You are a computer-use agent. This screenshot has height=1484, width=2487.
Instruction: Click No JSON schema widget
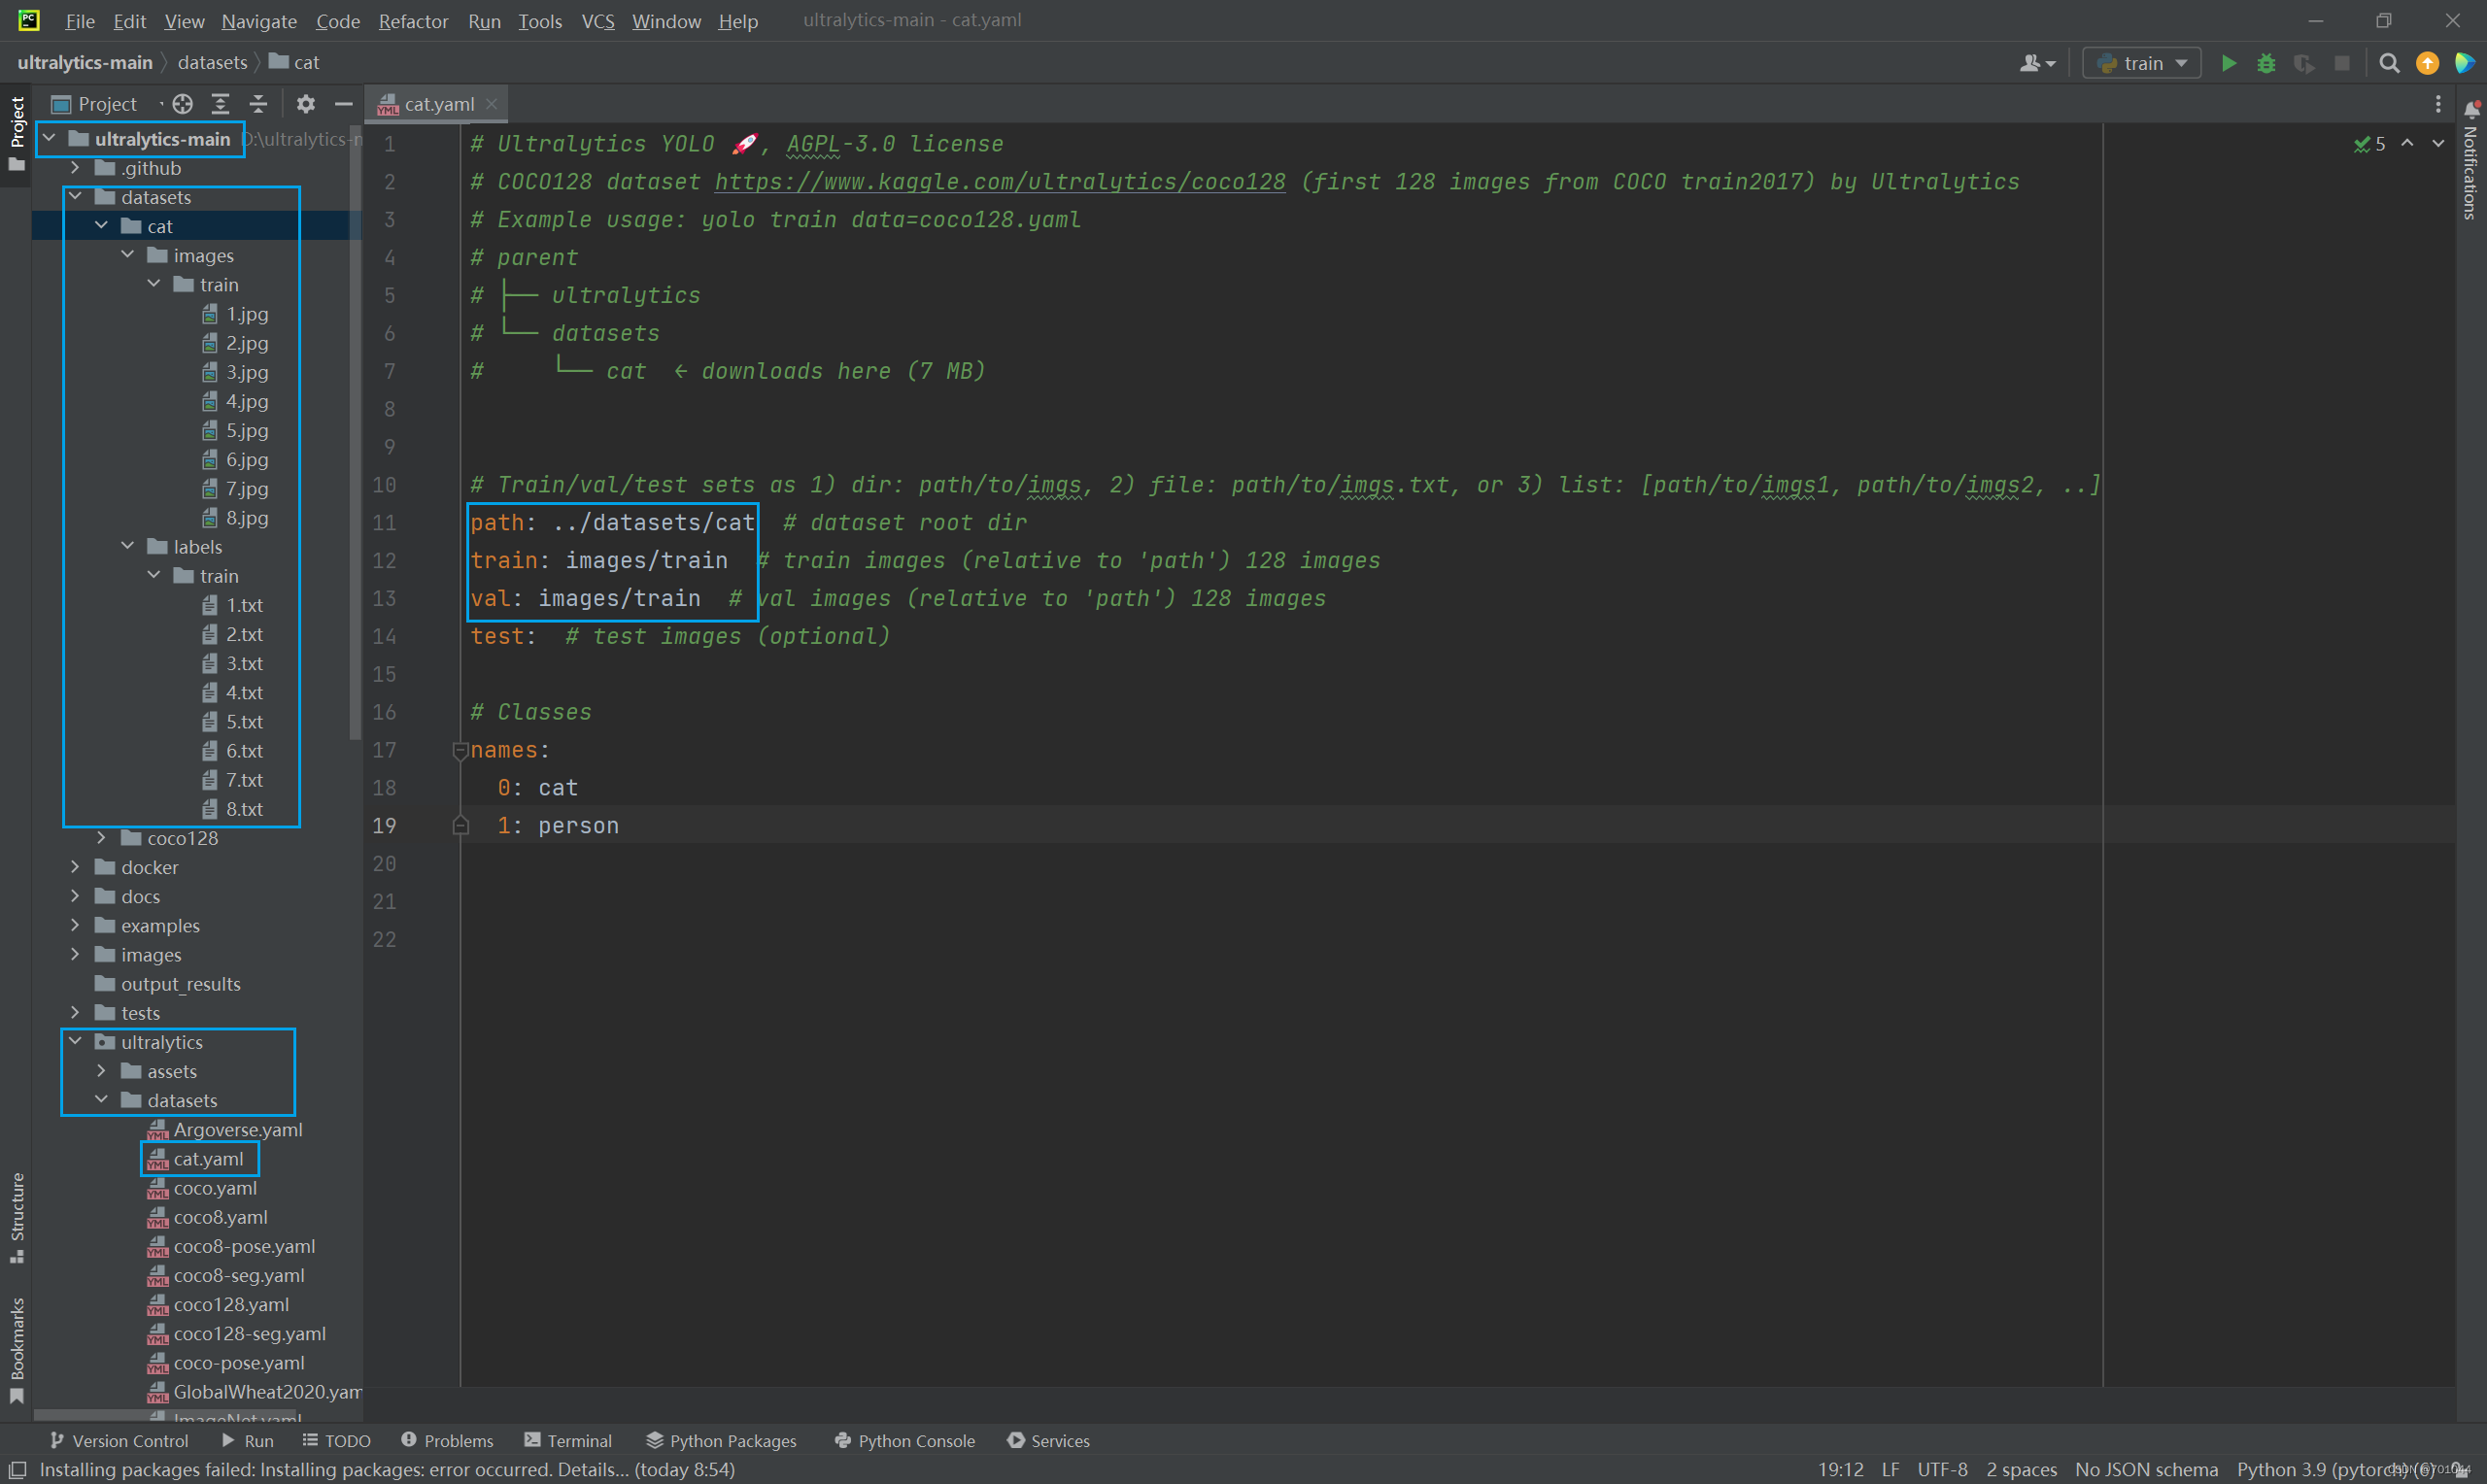(x=2146, y=1469)
